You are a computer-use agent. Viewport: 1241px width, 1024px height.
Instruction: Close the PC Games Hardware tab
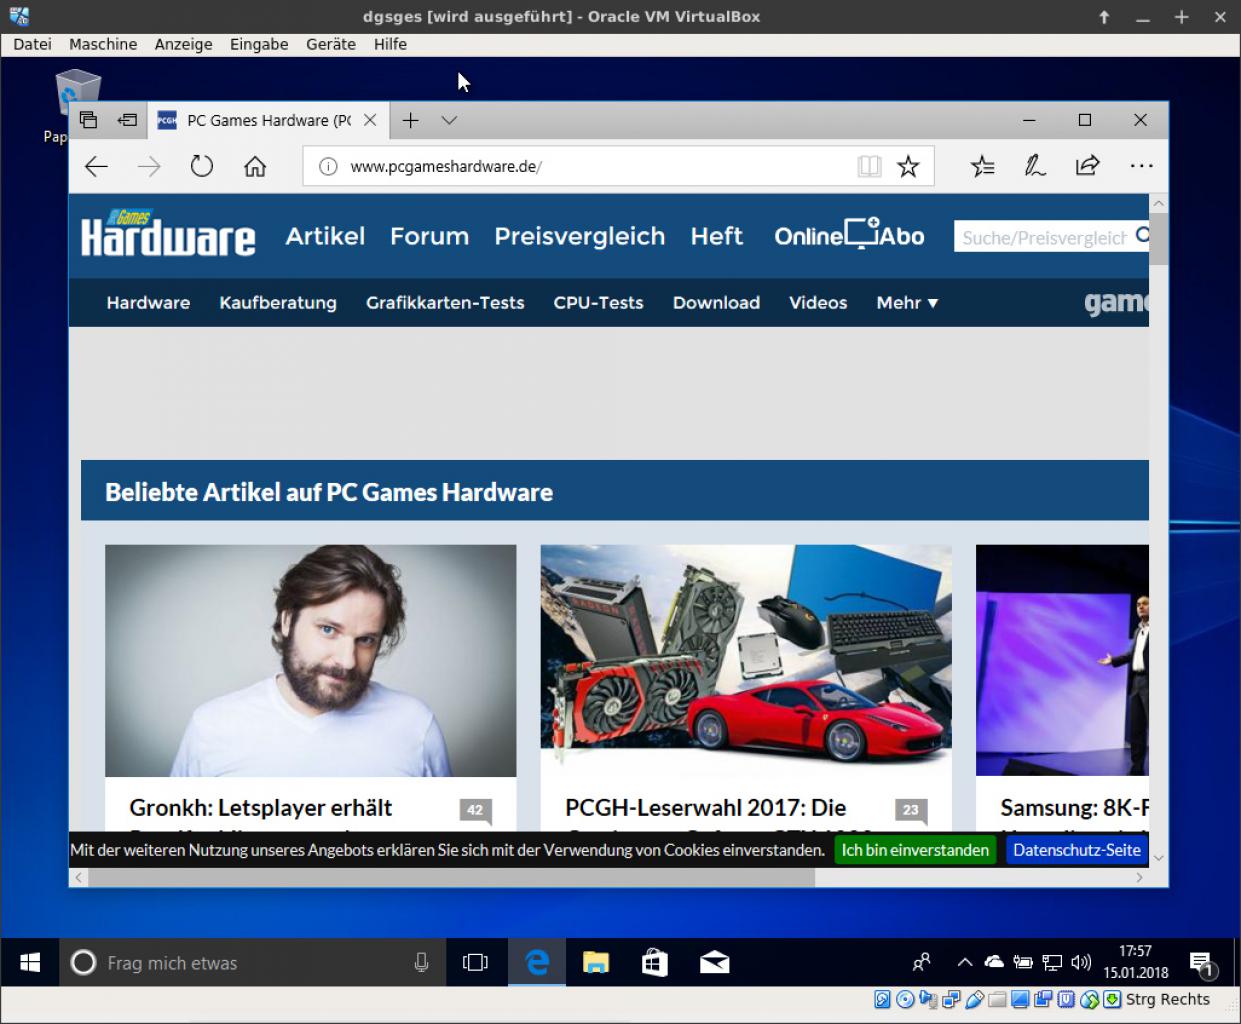[370, 120]
